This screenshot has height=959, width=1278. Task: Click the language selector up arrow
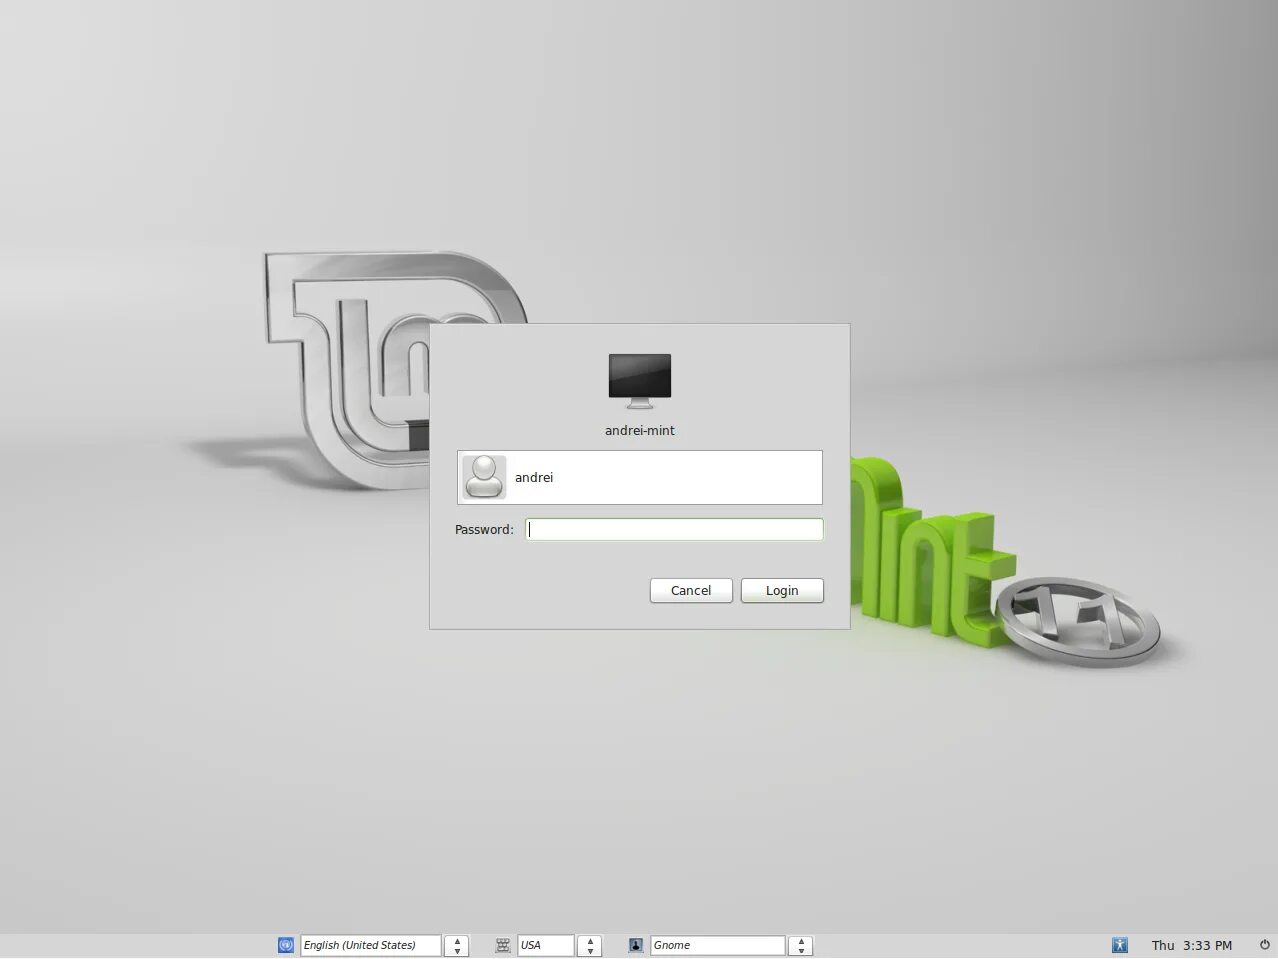pos(456,940)
